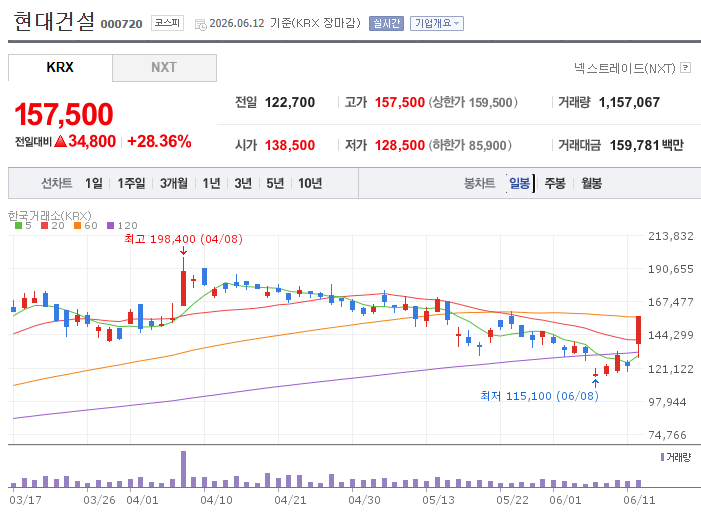
Task: Click the lower limit price 하한가 85,900
Action: (x=470, y=145)
